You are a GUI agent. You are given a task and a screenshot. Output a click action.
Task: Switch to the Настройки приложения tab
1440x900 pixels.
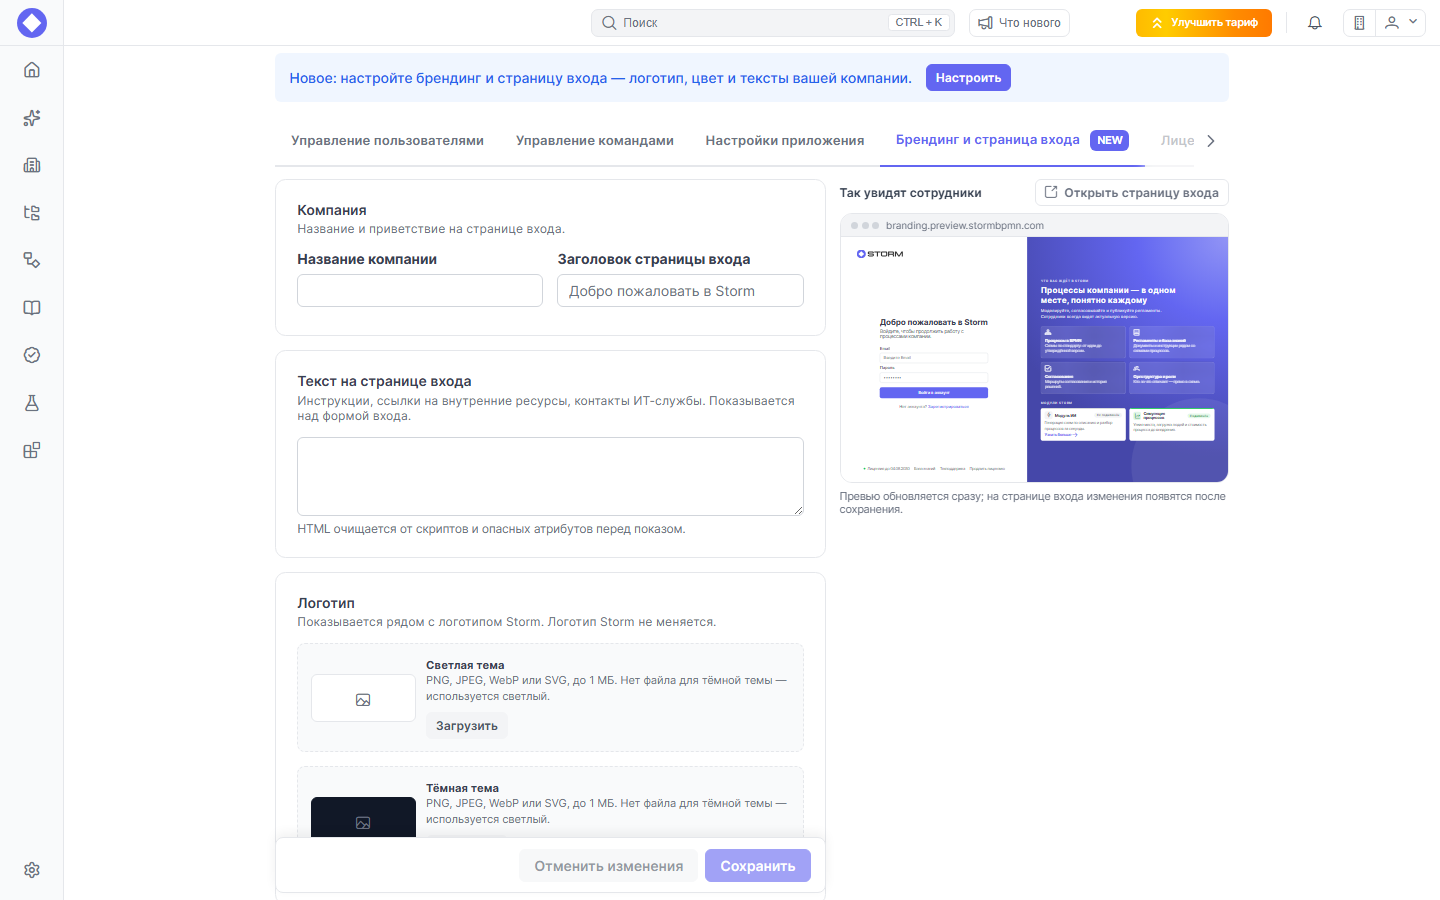(785, 141)
